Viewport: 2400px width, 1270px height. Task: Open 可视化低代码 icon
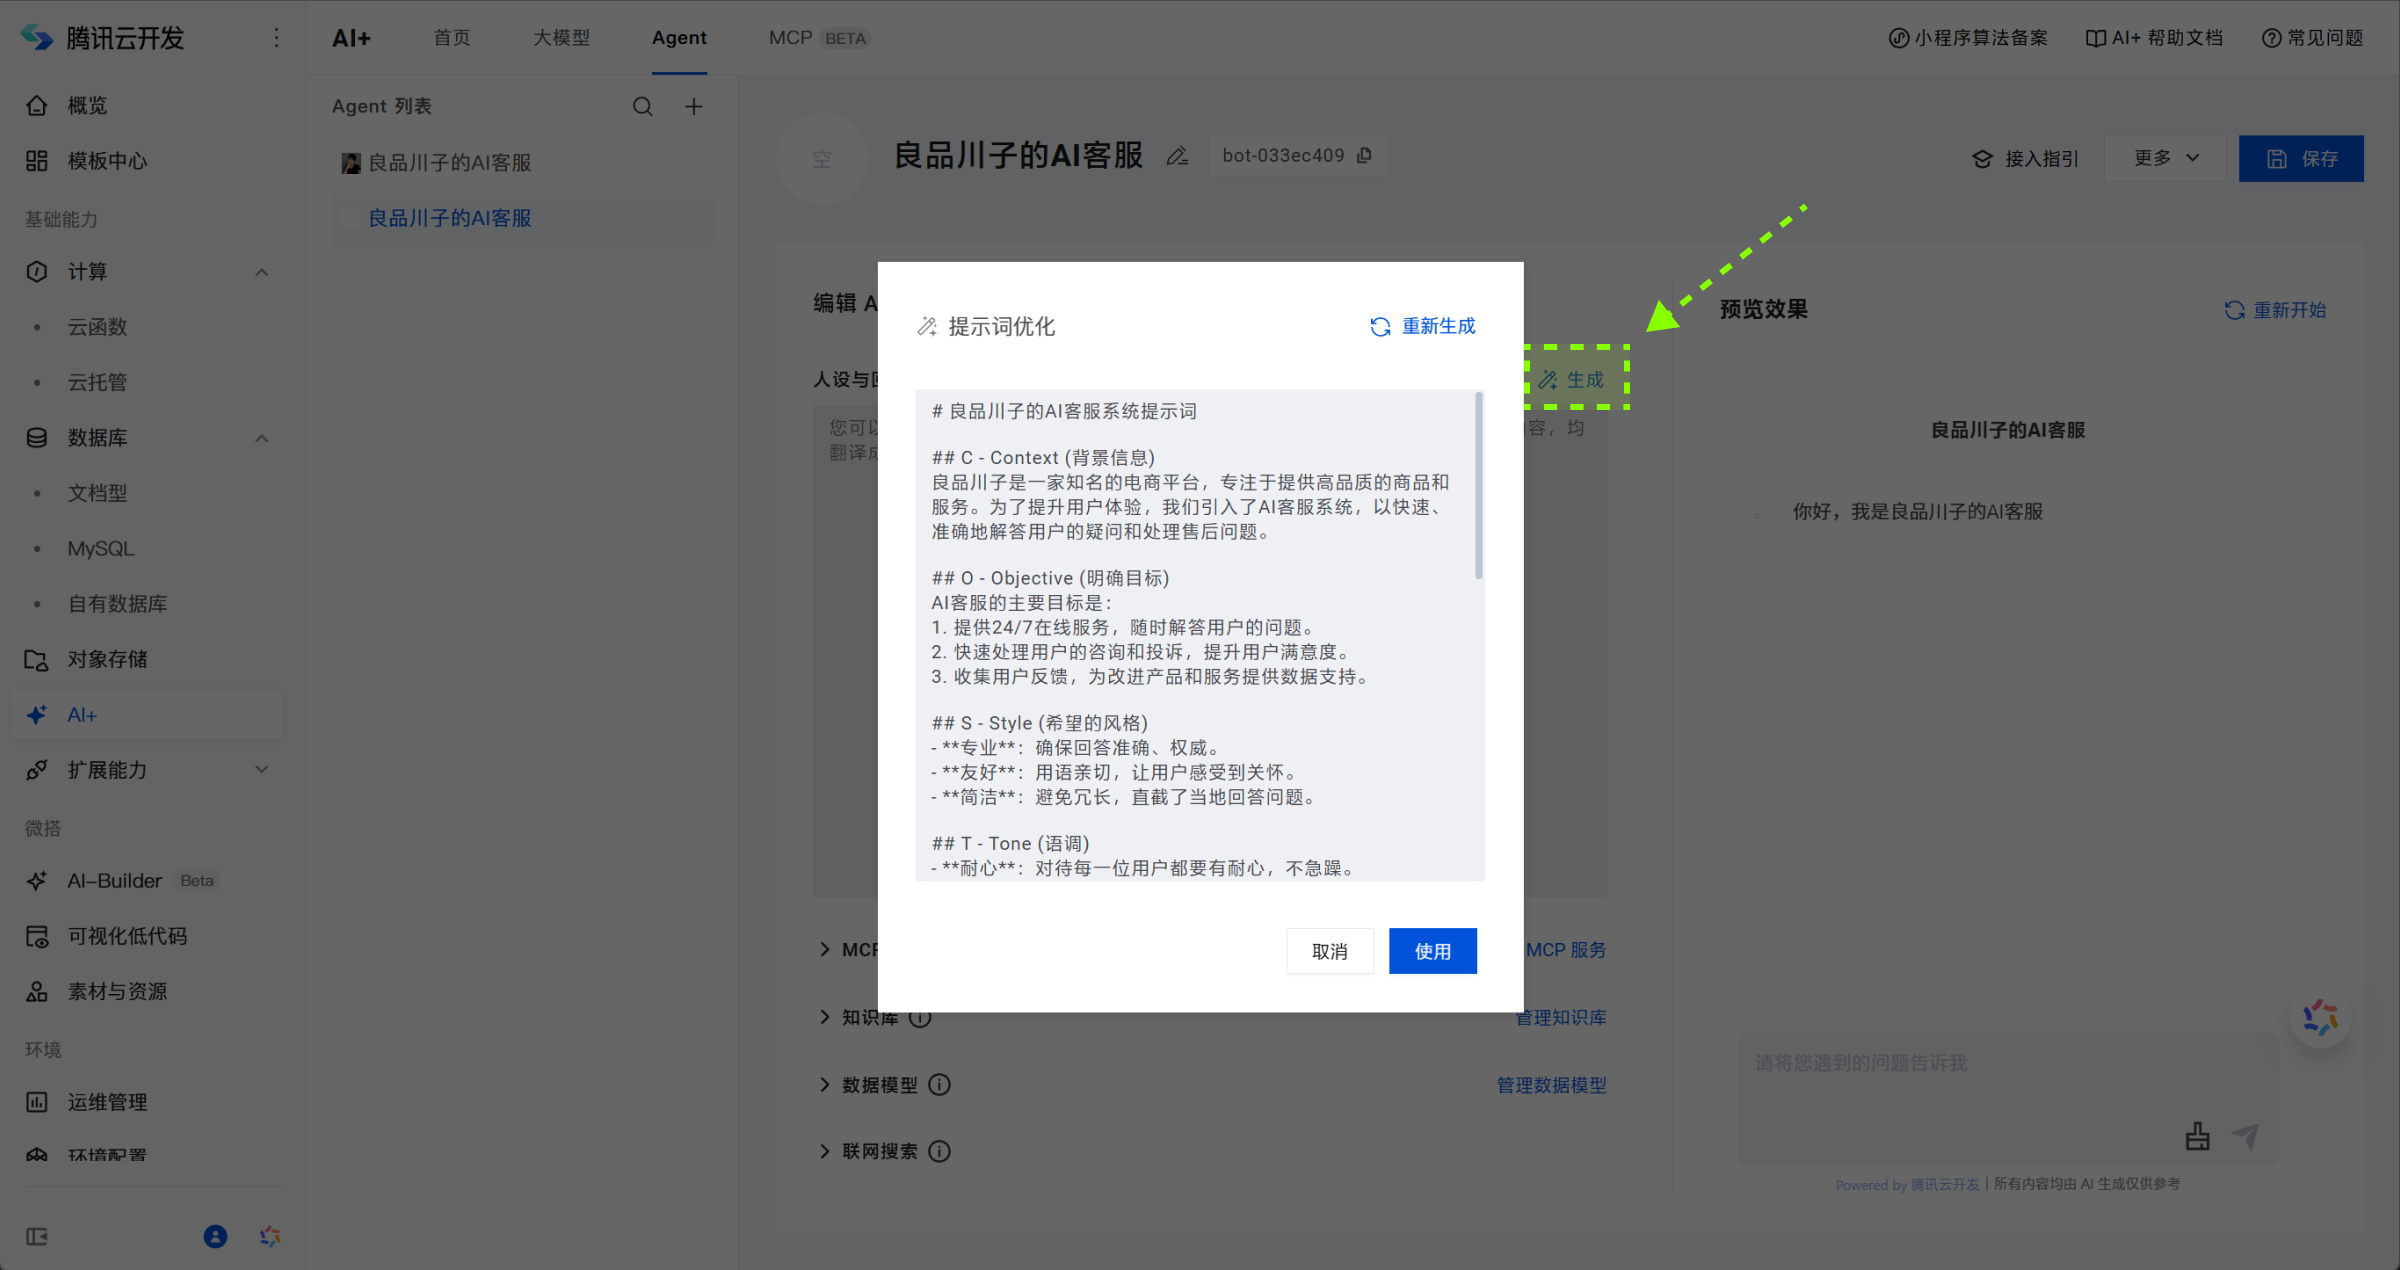(37, 937)
